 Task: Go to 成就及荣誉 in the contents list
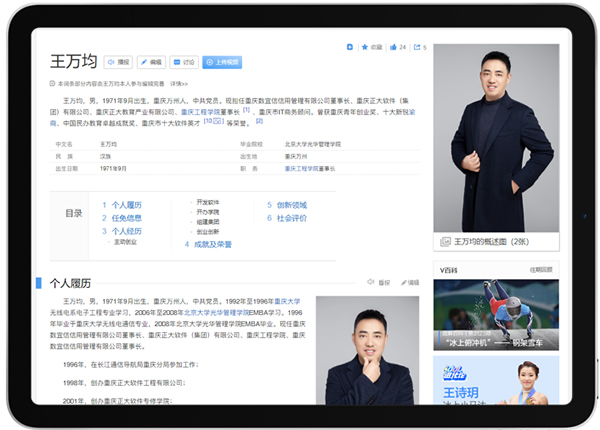(211, 244)
